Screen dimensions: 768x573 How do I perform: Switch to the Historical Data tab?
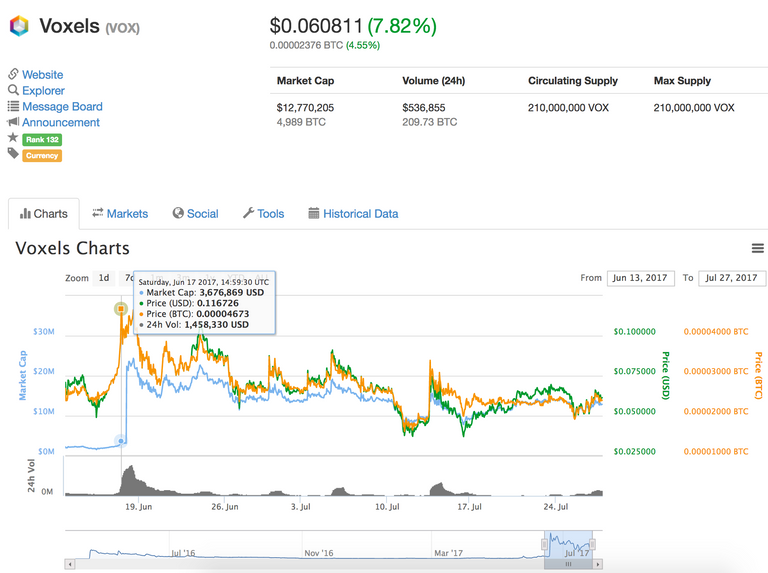353,214
